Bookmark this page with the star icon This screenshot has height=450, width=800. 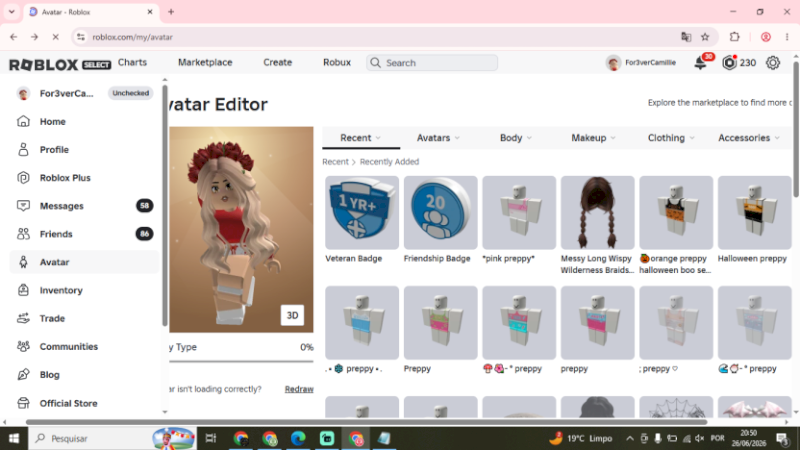click(705, 37)
